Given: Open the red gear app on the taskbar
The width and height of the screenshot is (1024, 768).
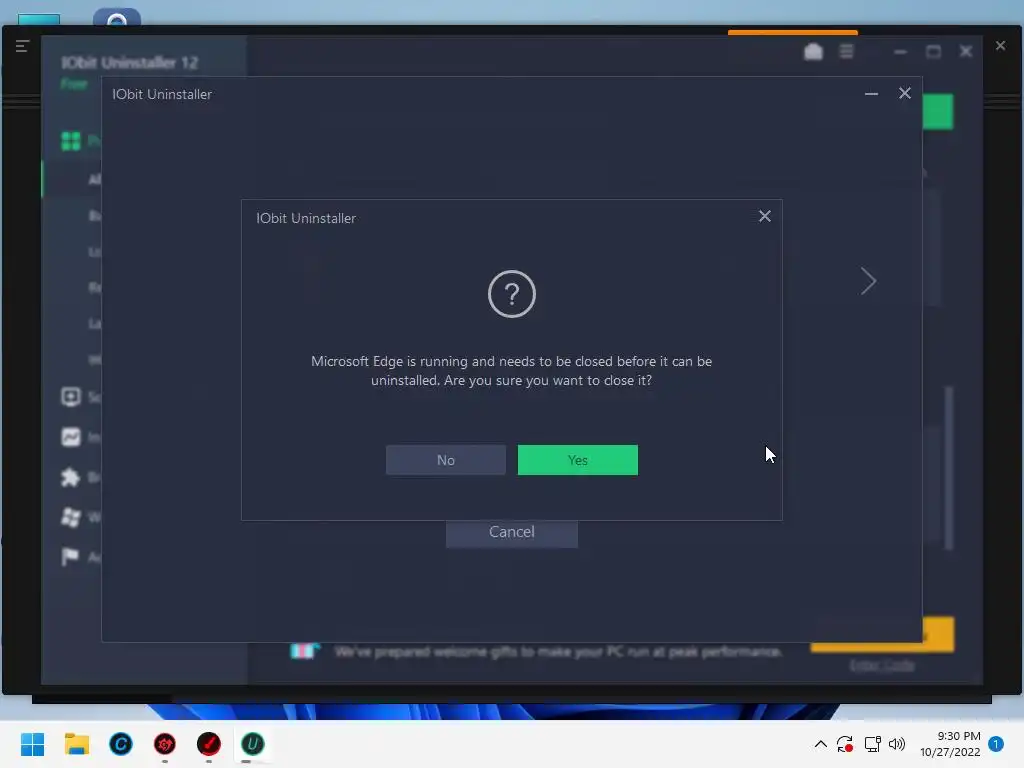Looking at the screenshot, I should 165,744.
